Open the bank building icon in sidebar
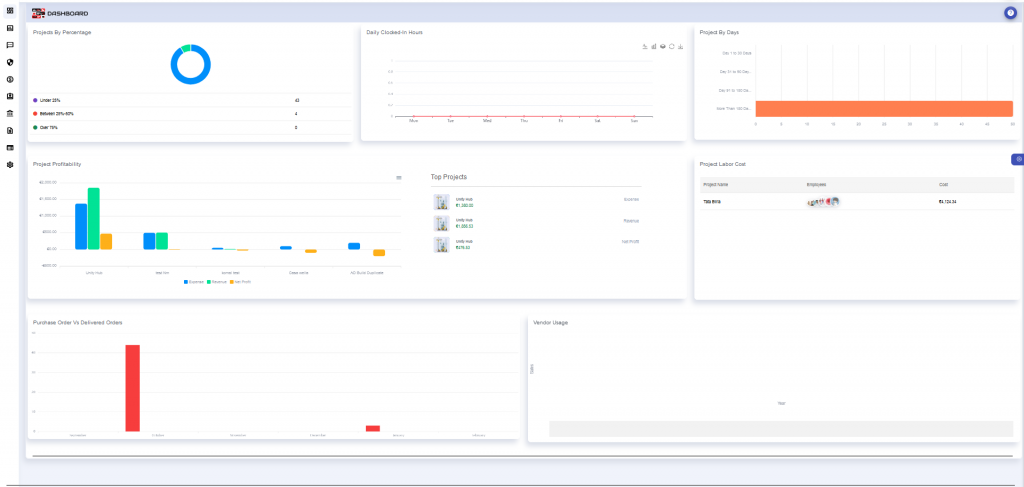Viewport: 1024px width, 487px height. pos(9,113)
